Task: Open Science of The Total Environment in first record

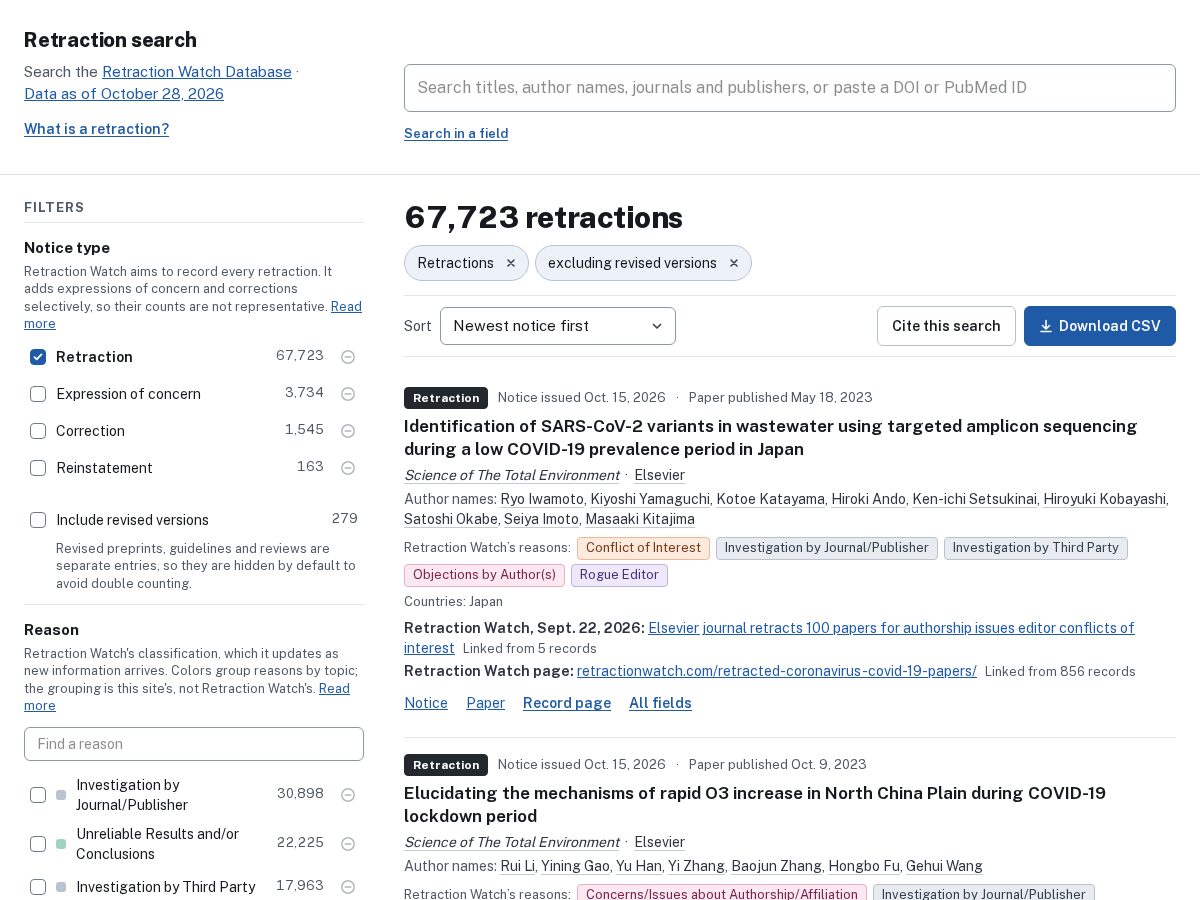Action: point(512,475)
